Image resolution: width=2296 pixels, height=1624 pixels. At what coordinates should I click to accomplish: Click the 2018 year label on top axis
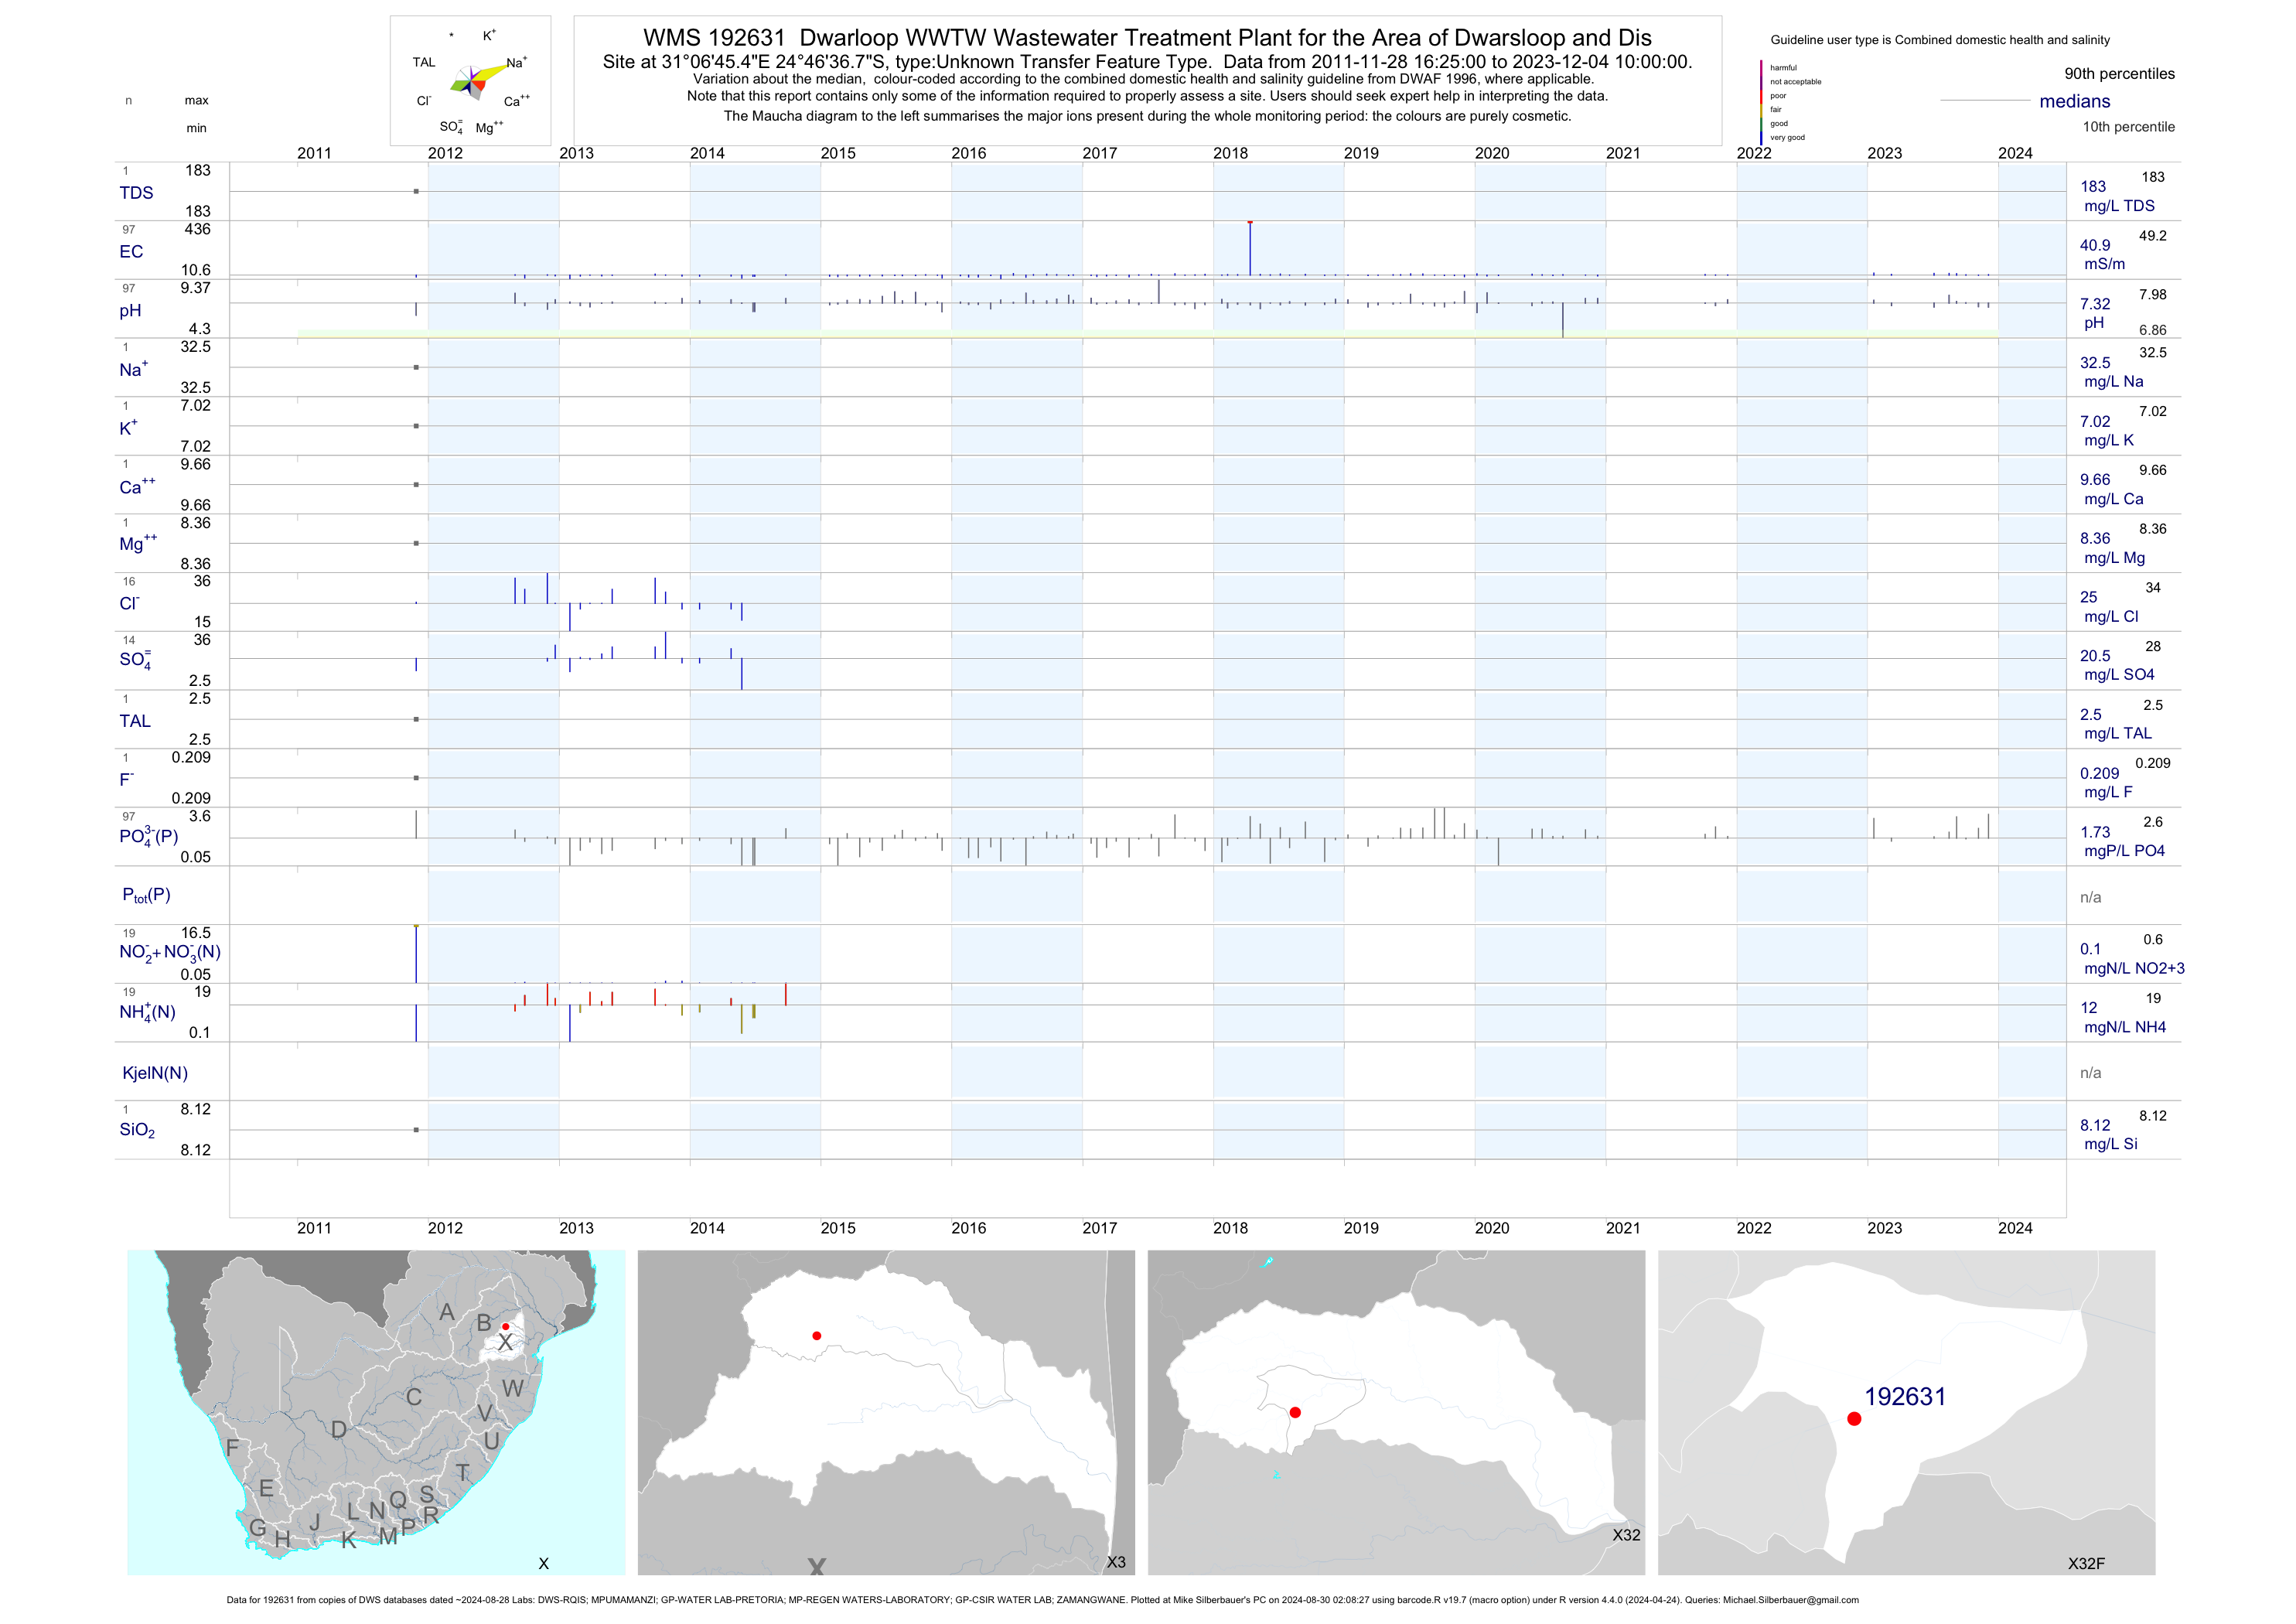pos(1230,153)
